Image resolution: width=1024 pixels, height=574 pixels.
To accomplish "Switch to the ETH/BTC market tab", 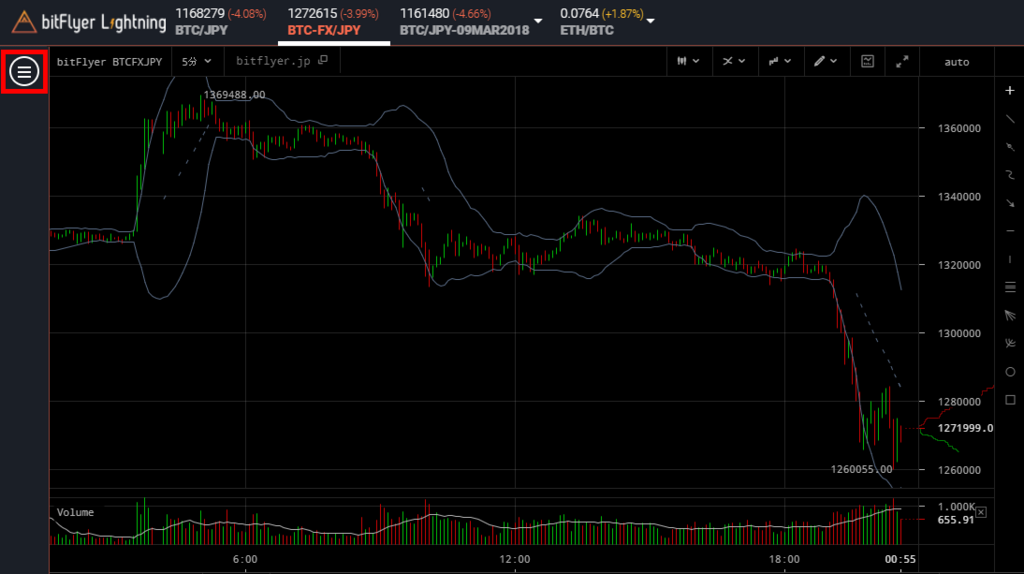I will coord(601,22).
